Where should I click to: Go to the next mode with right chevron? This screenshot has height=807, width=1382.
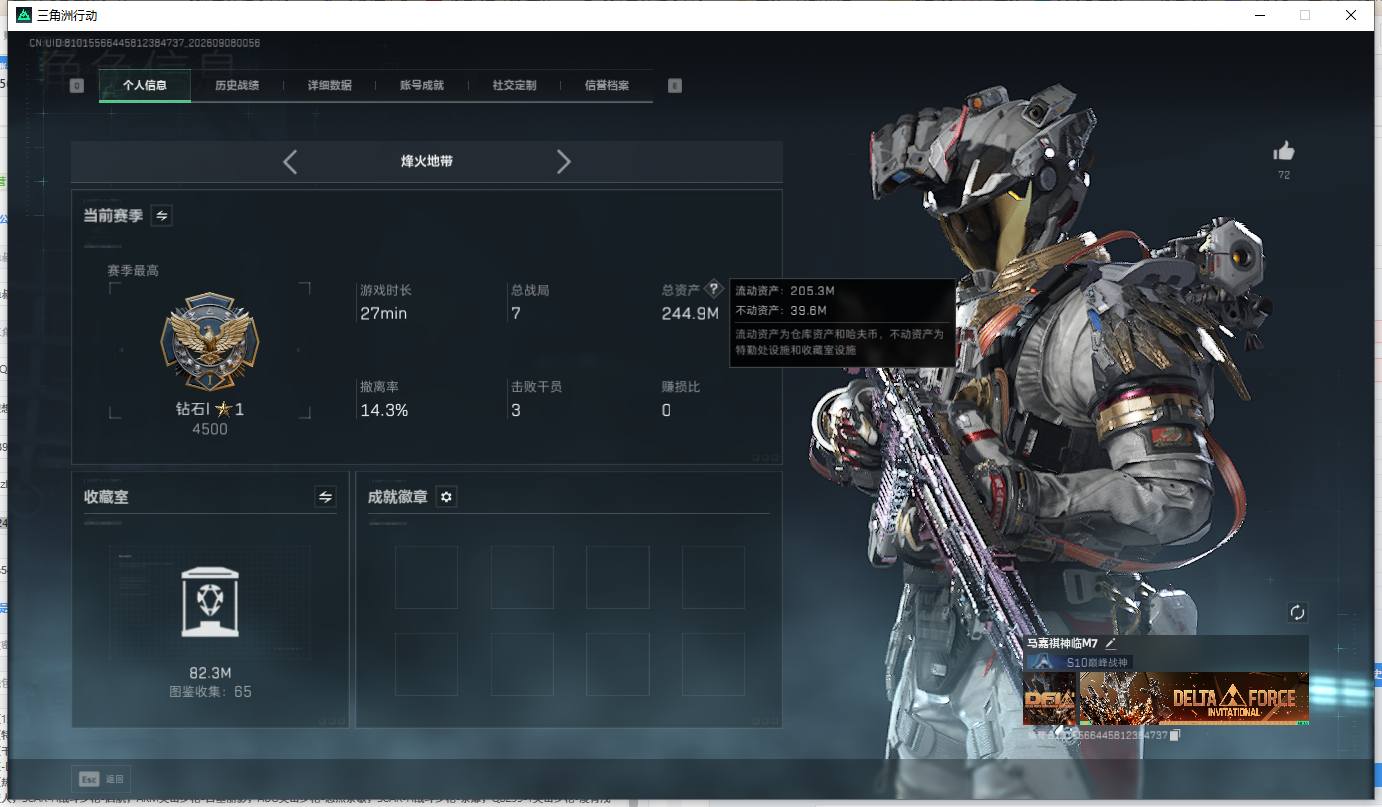(x=564, y=162)
